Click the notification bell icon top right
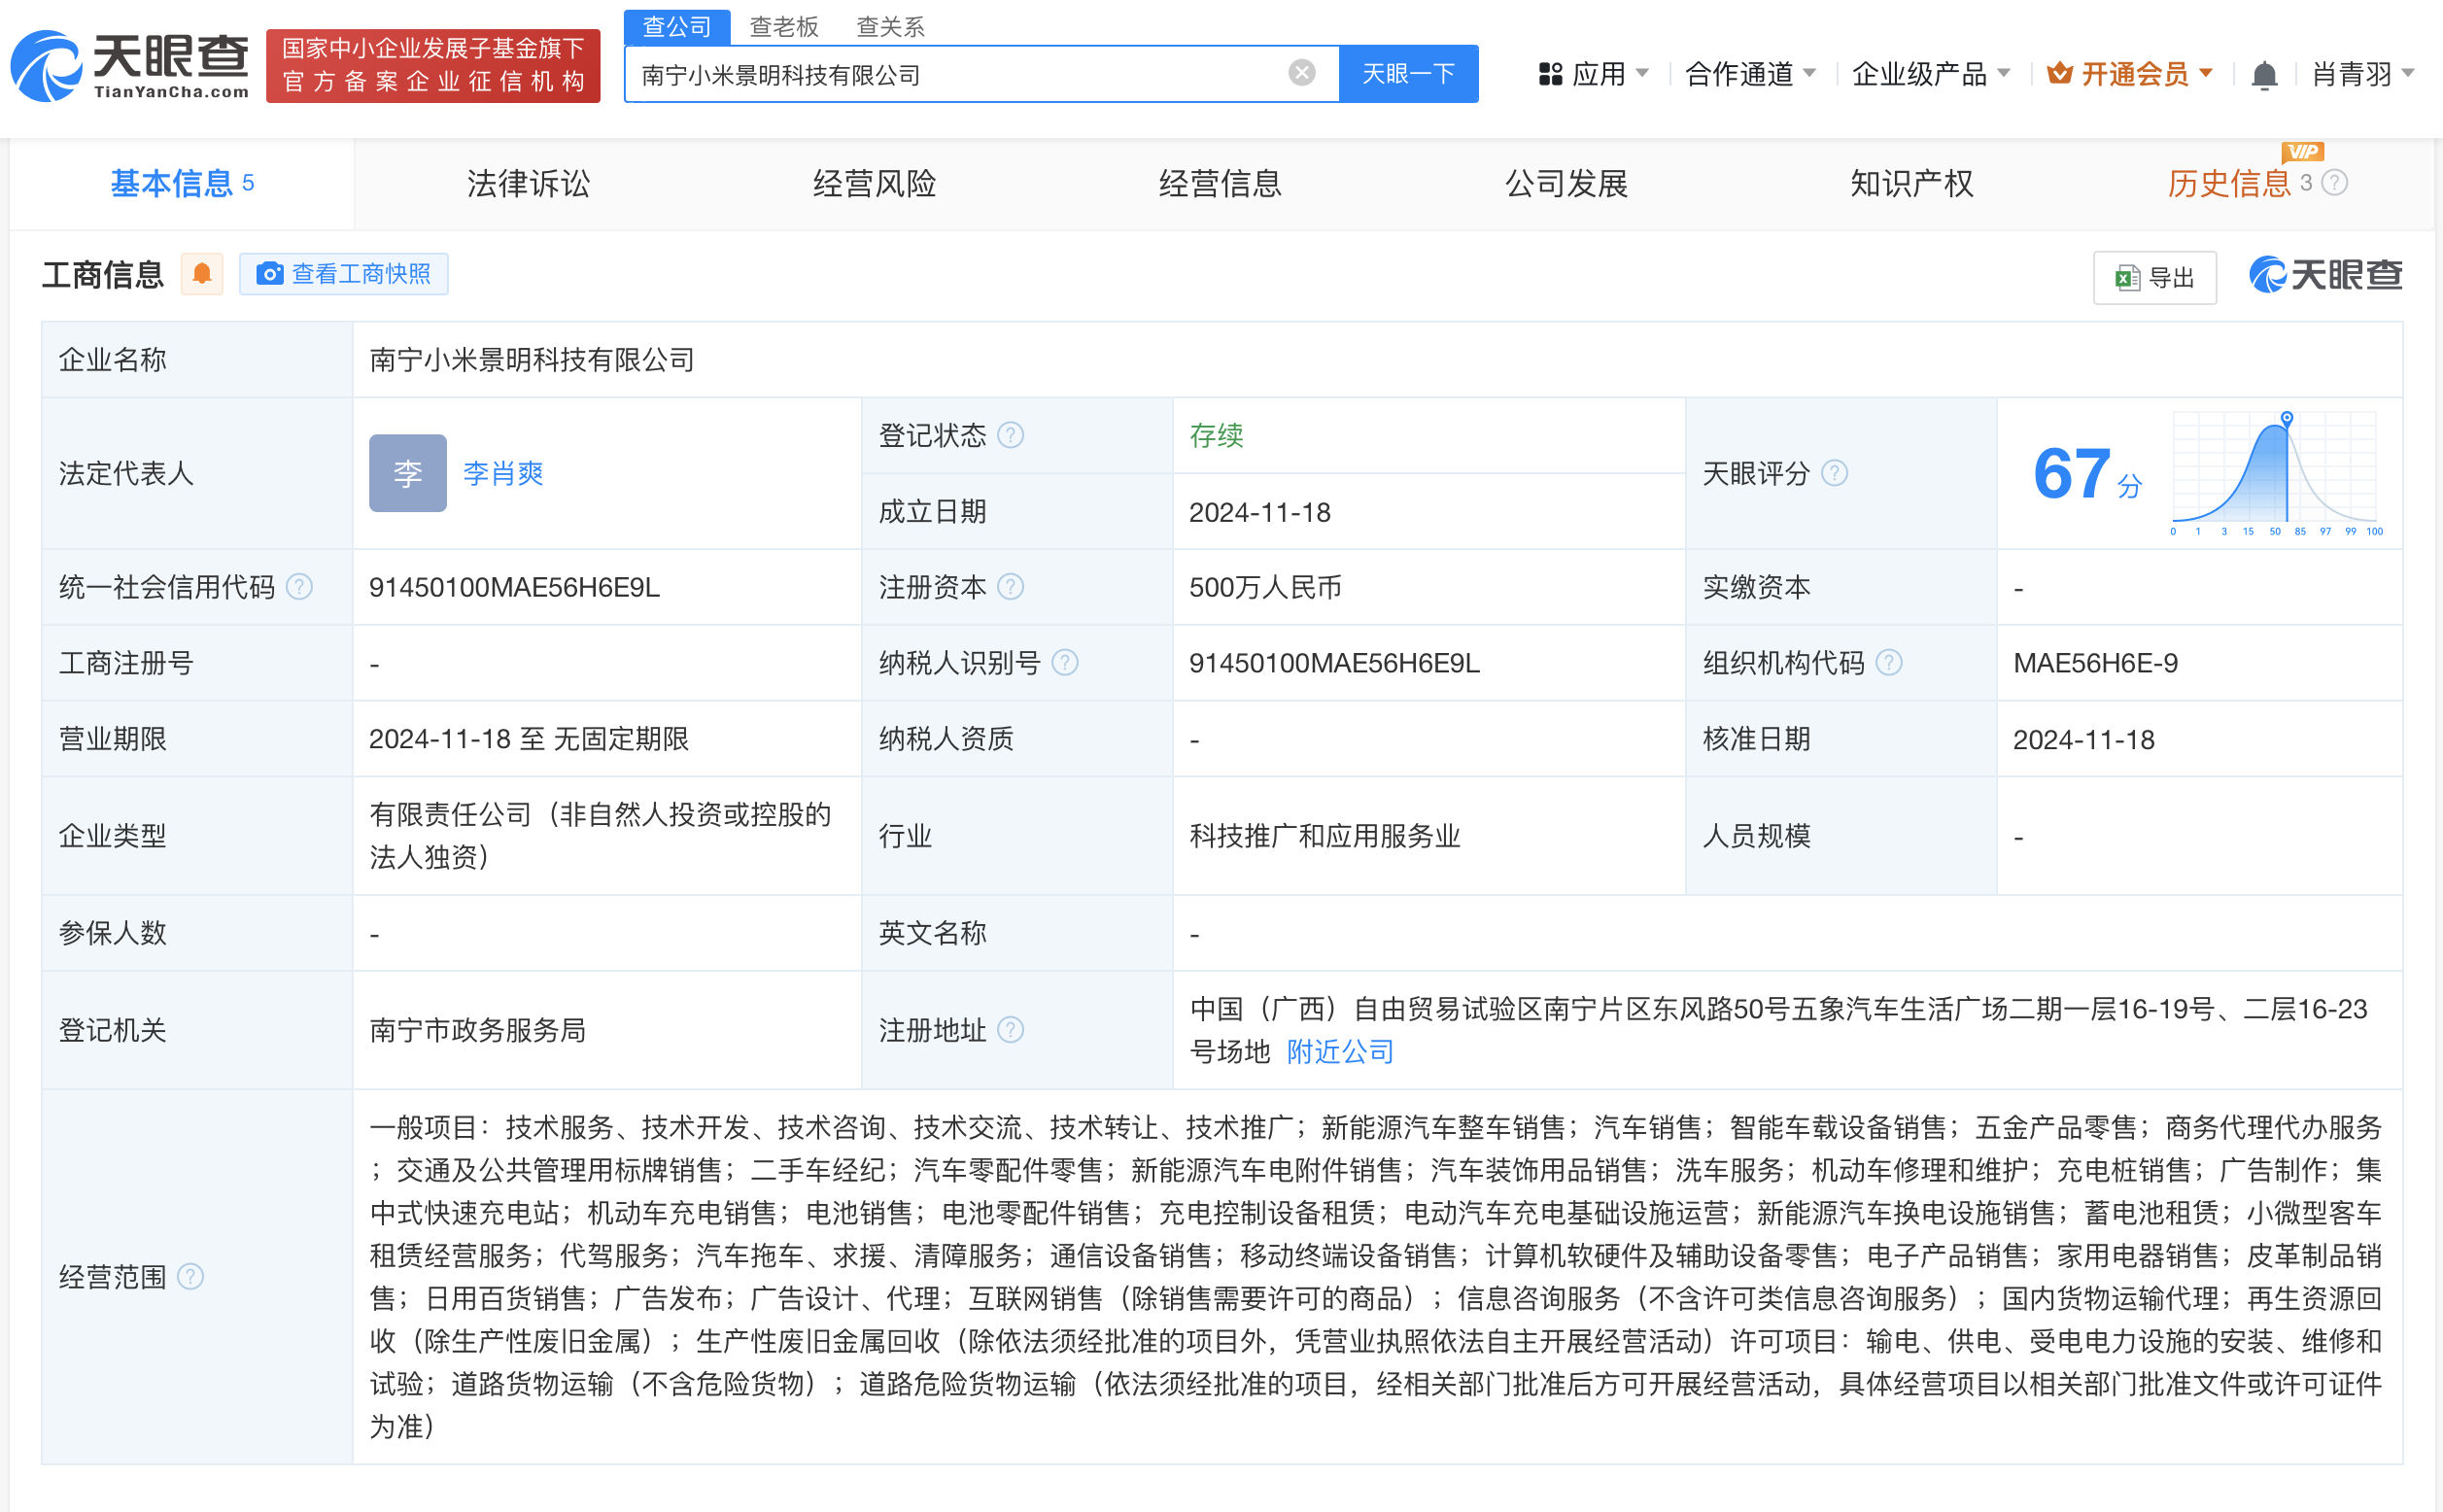The image size is (2443, 1512). [x=2264, y=74]
